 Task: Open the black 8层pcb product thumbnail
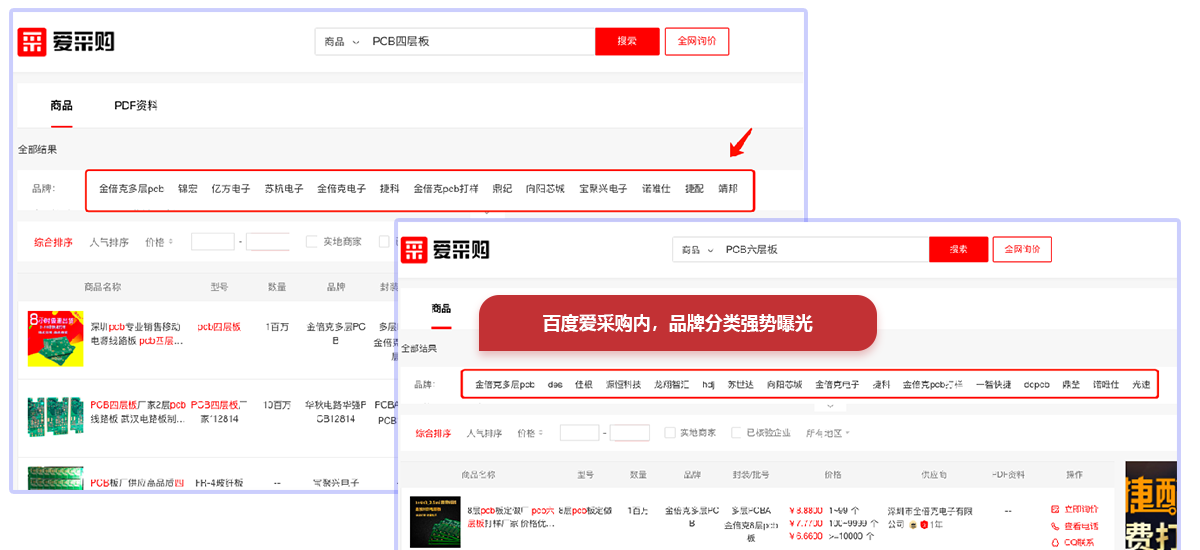(x=435, y=521)
